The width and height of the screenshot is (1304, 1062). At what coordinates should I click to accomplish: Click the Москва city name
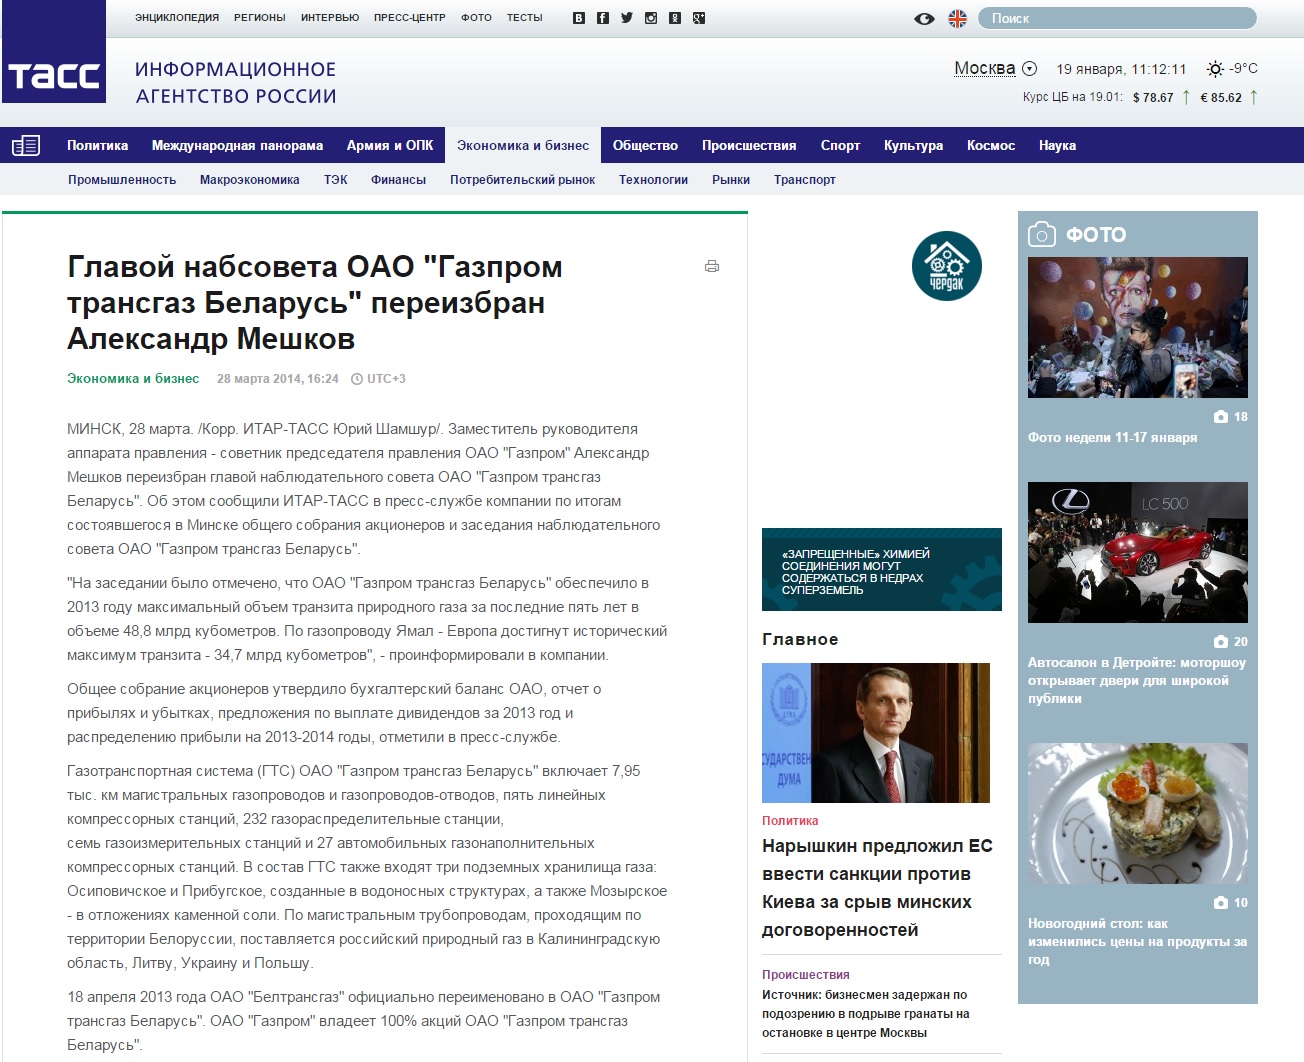pos(984,68)
